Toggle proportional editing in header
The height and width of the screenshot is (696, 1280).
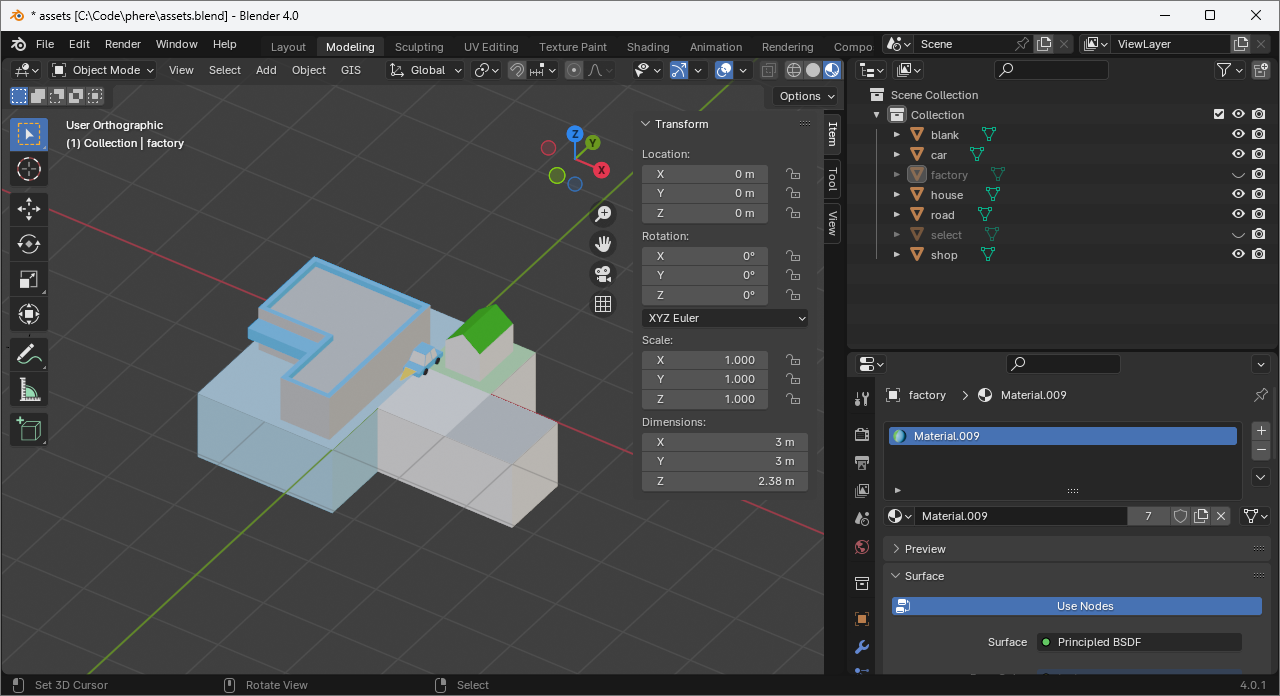click(573, 70)
